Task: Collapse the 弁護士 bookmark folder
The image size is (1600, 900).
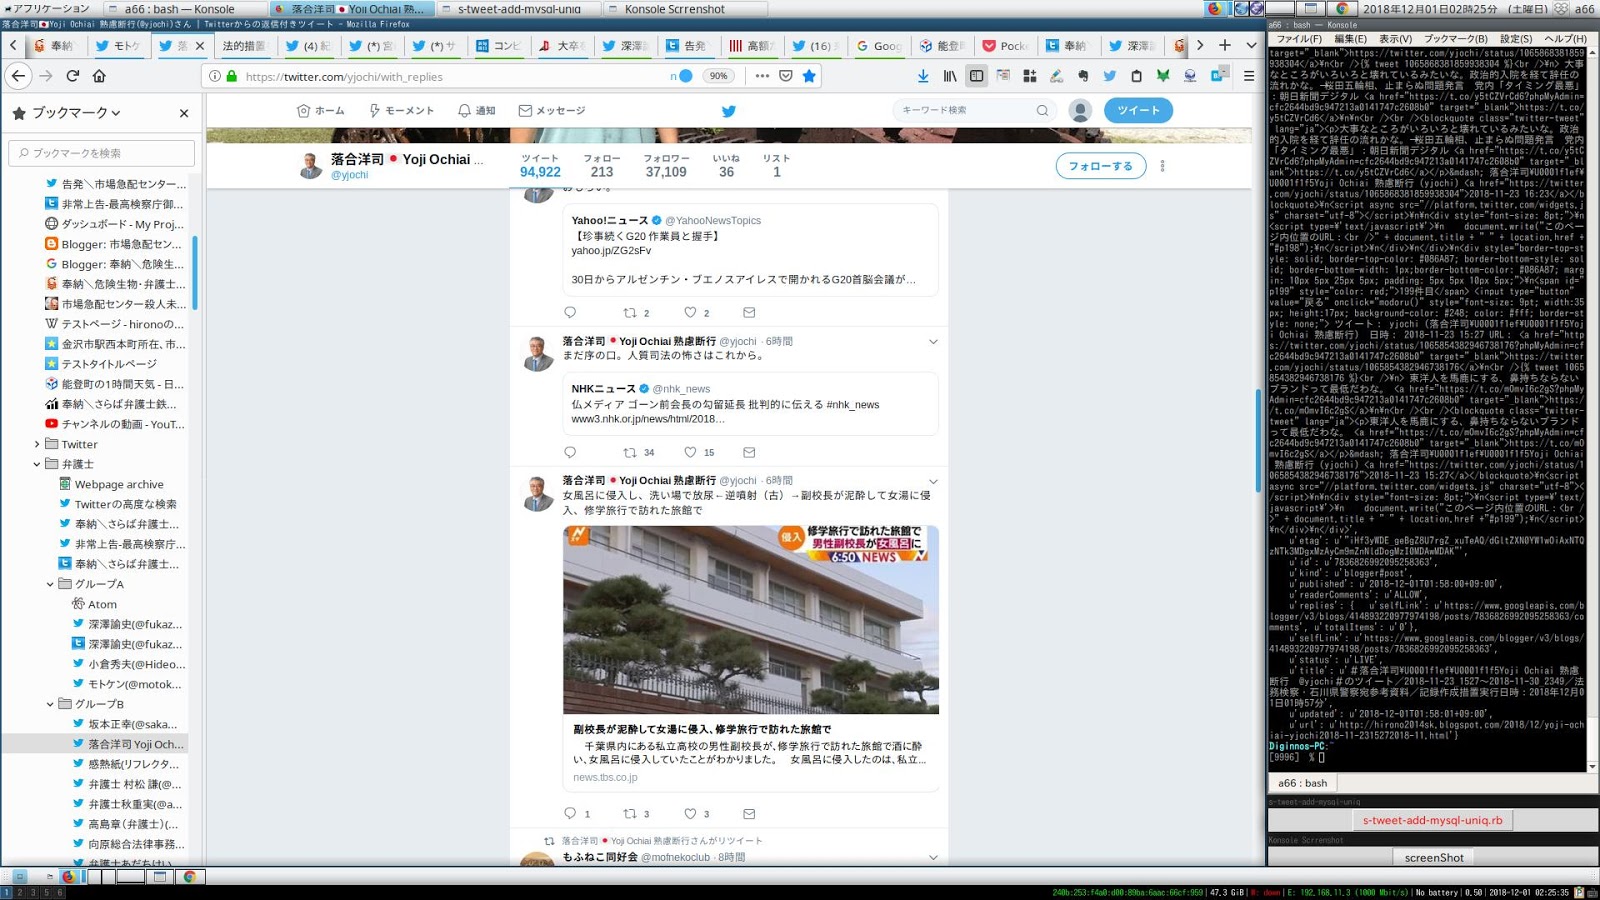Action: point(37,464)
